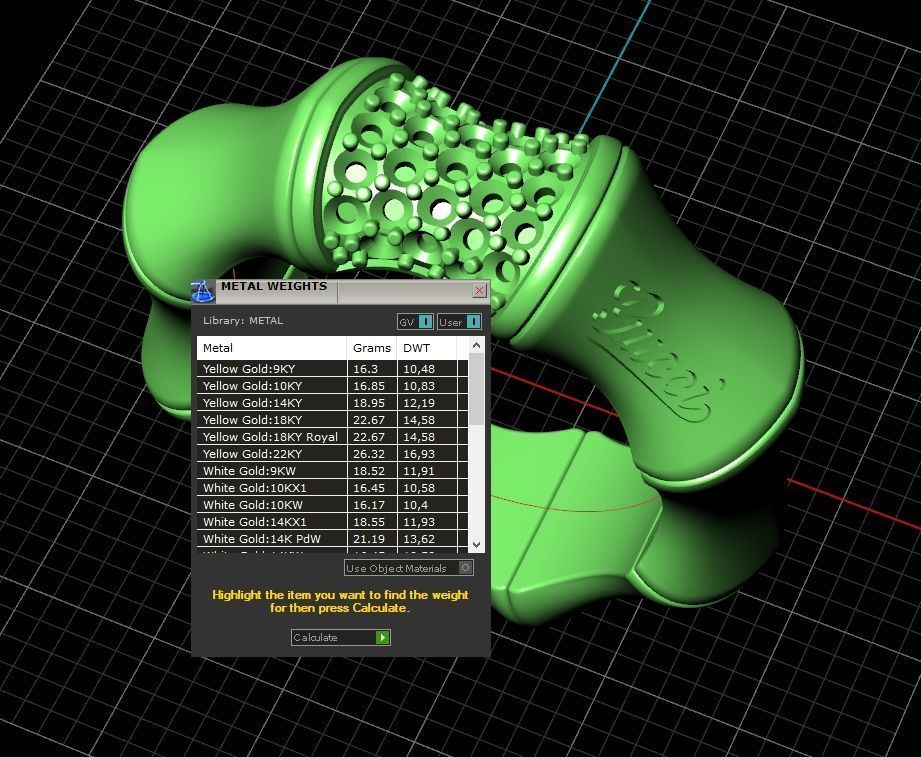The width and height of the screenshot is (921, 757).
Task: Select the Yellow Gold:9KY row
Action: click(332, 369)
